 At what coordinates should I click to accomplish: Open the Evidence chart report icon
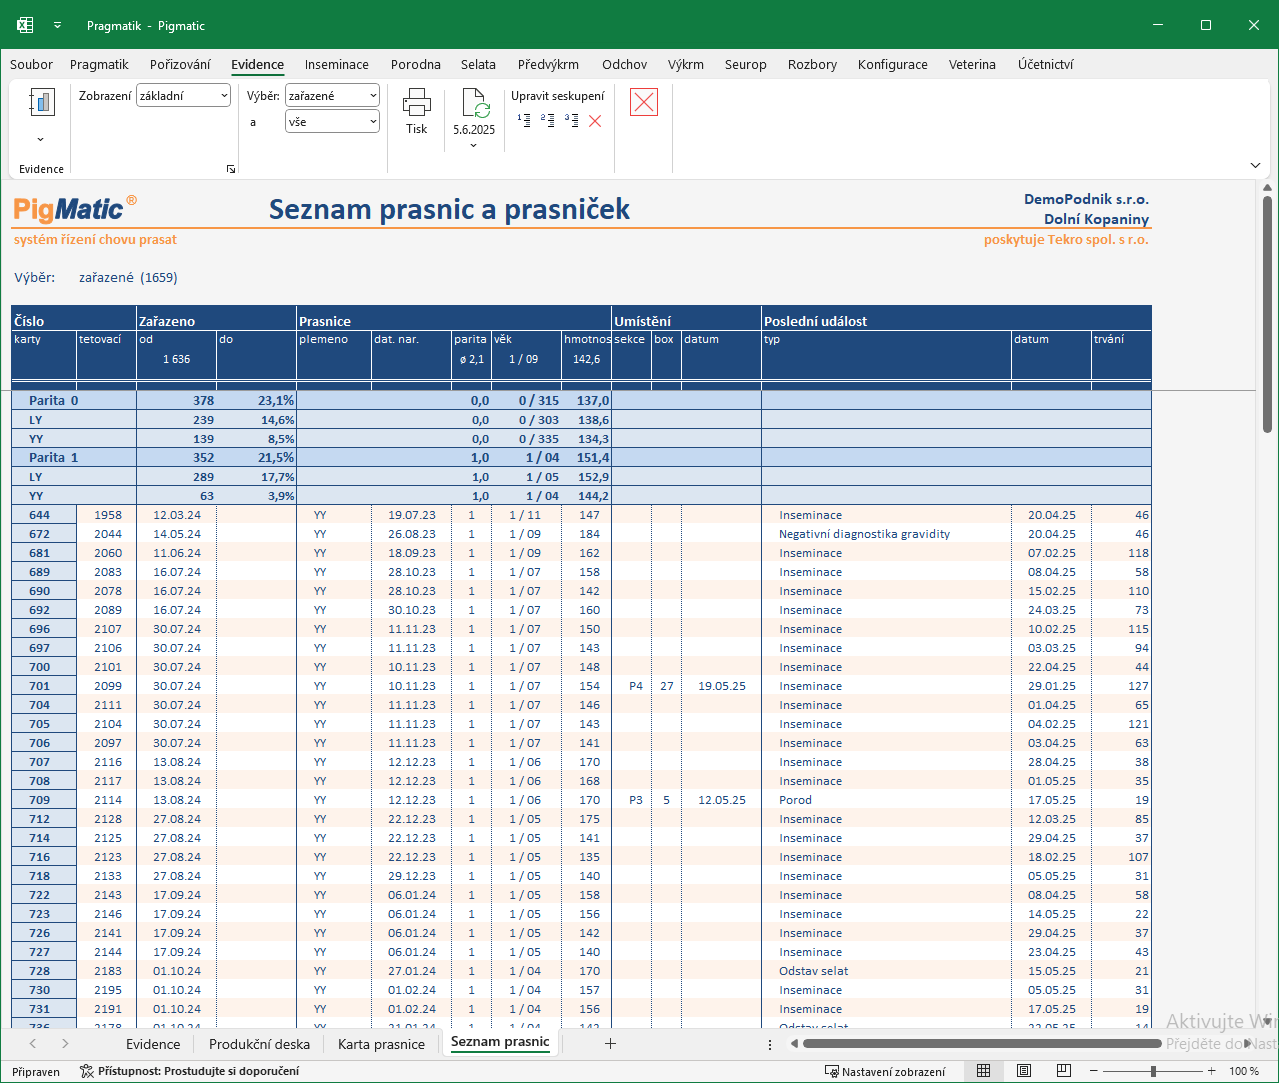(41, 103)
